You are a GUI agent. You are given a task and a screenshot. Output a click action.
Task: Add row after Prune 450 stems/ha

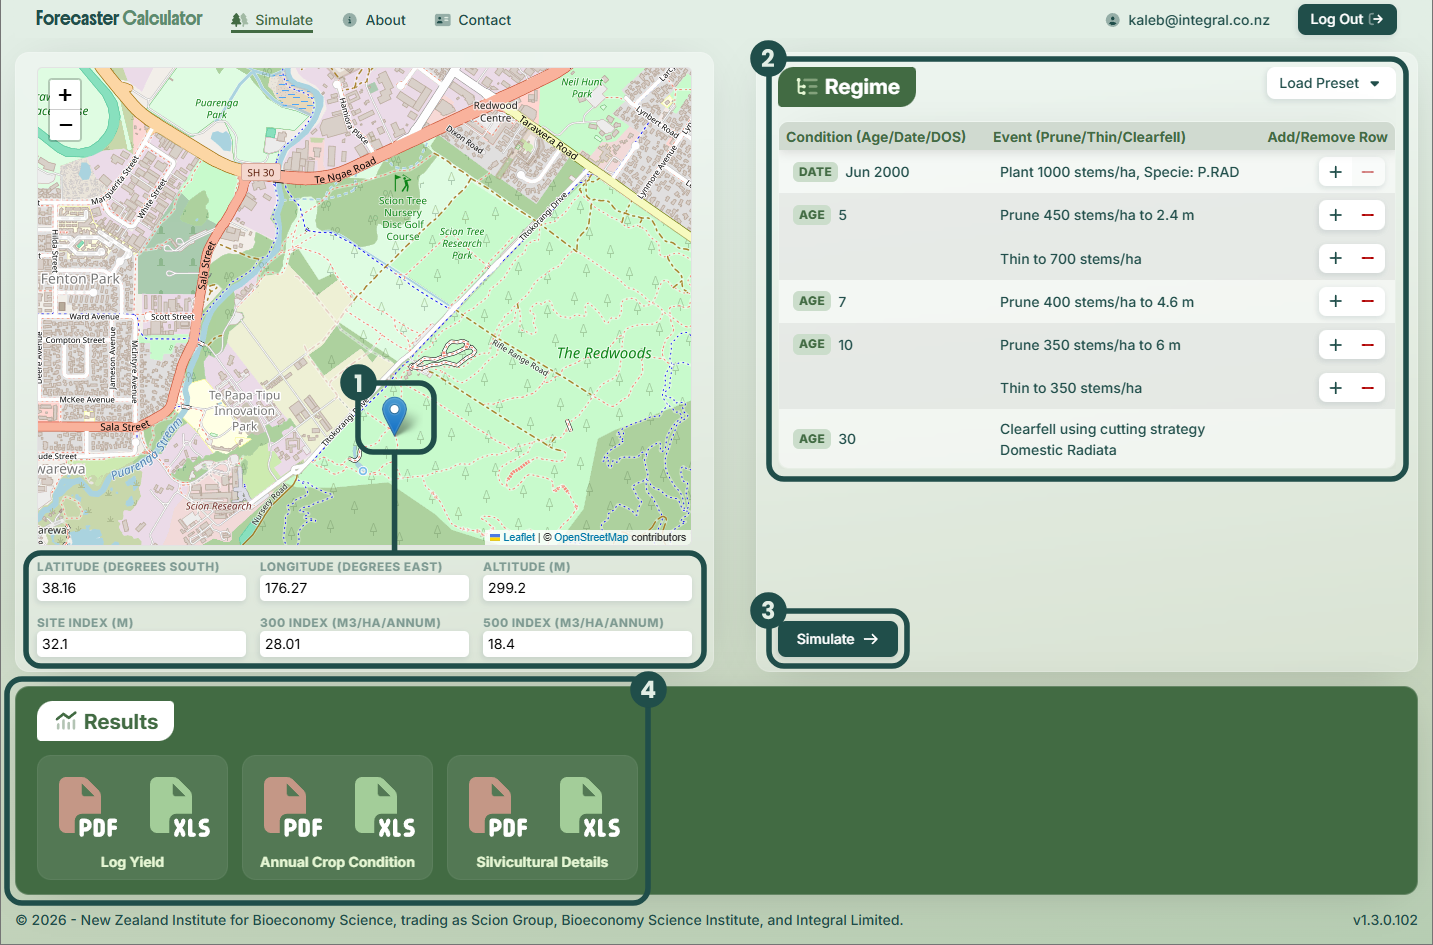pyautogui.click(x=1335, y=215)
